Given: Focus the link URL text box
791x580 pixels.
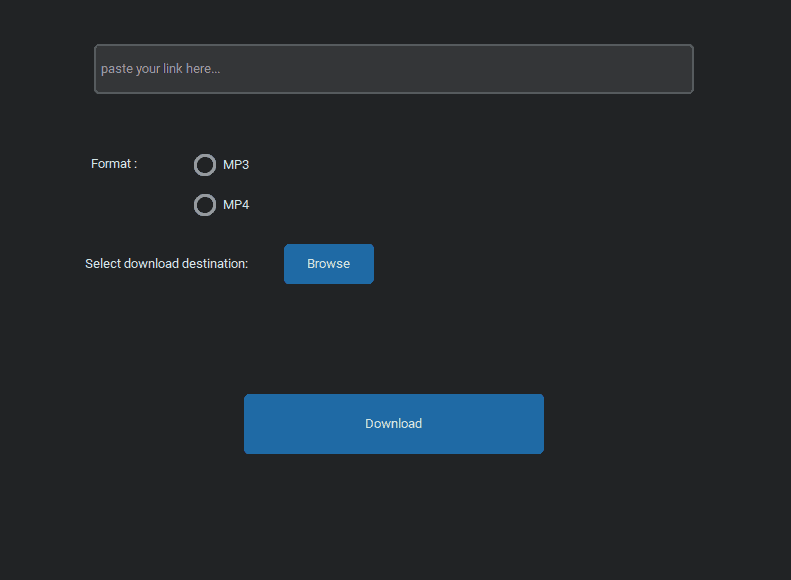Looking at the screenshot, I should click(393, 69).
